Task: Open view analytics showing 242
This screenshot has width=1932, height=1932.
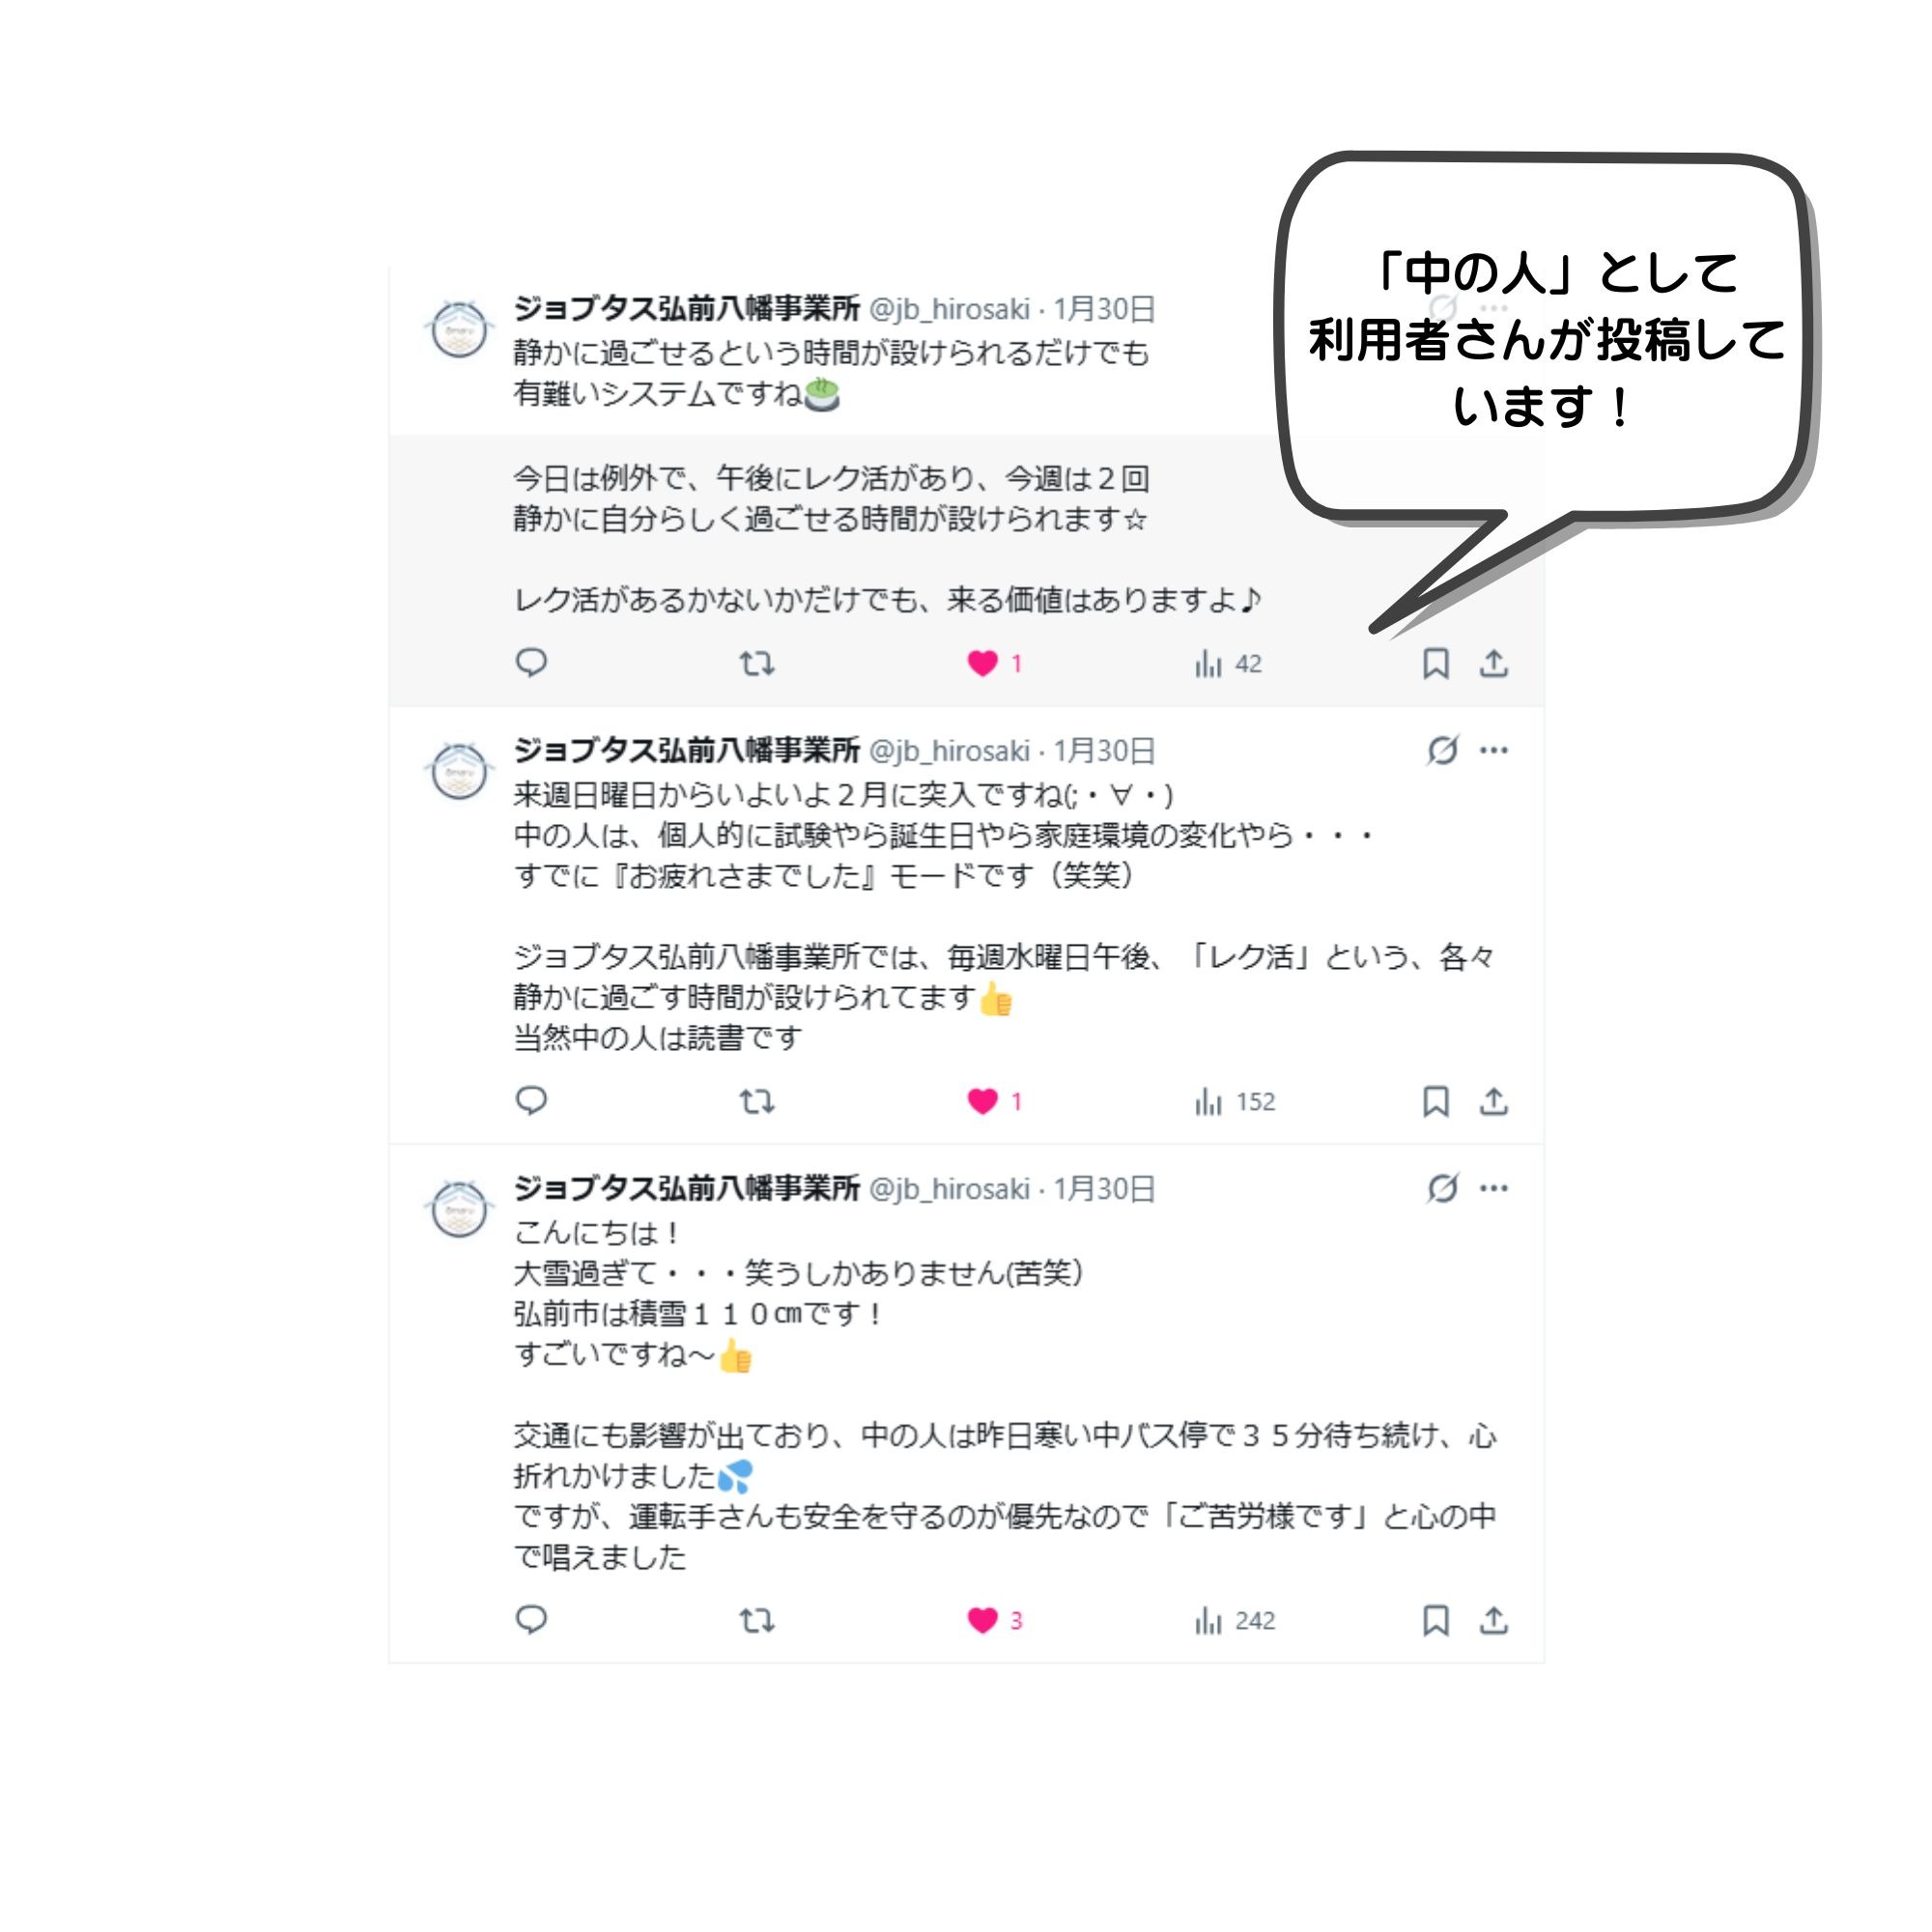Action: pos(1235,1620)
